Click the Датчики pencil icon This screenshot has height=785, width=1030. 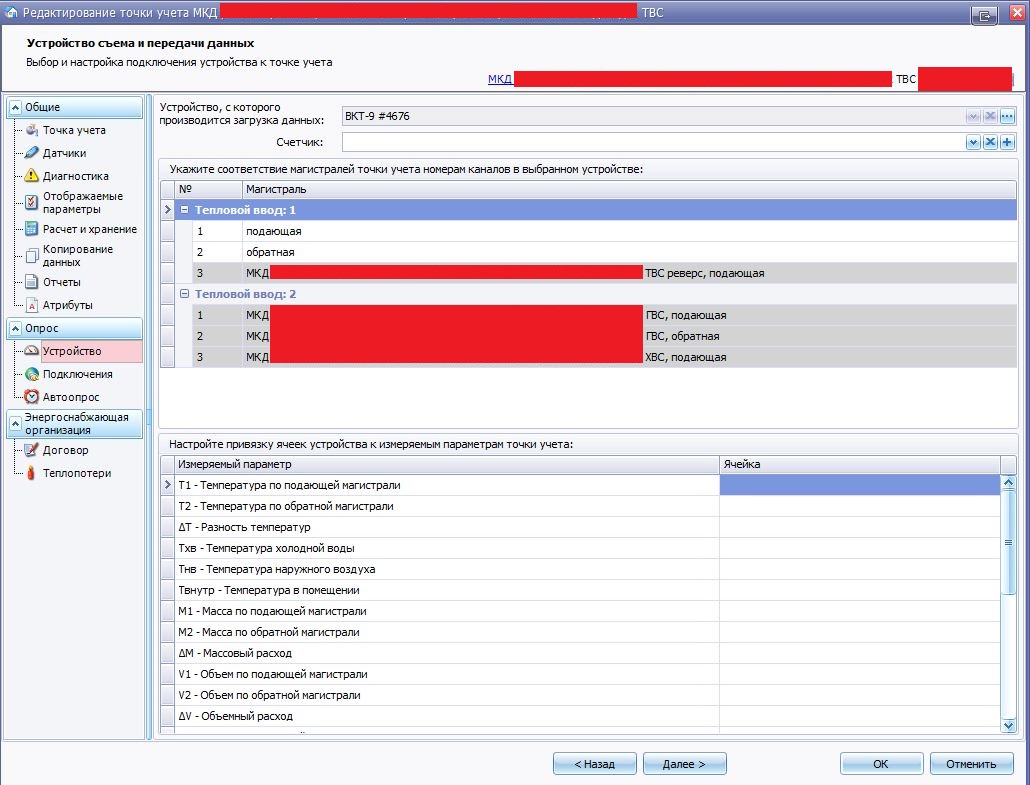(x=32, y=153)
